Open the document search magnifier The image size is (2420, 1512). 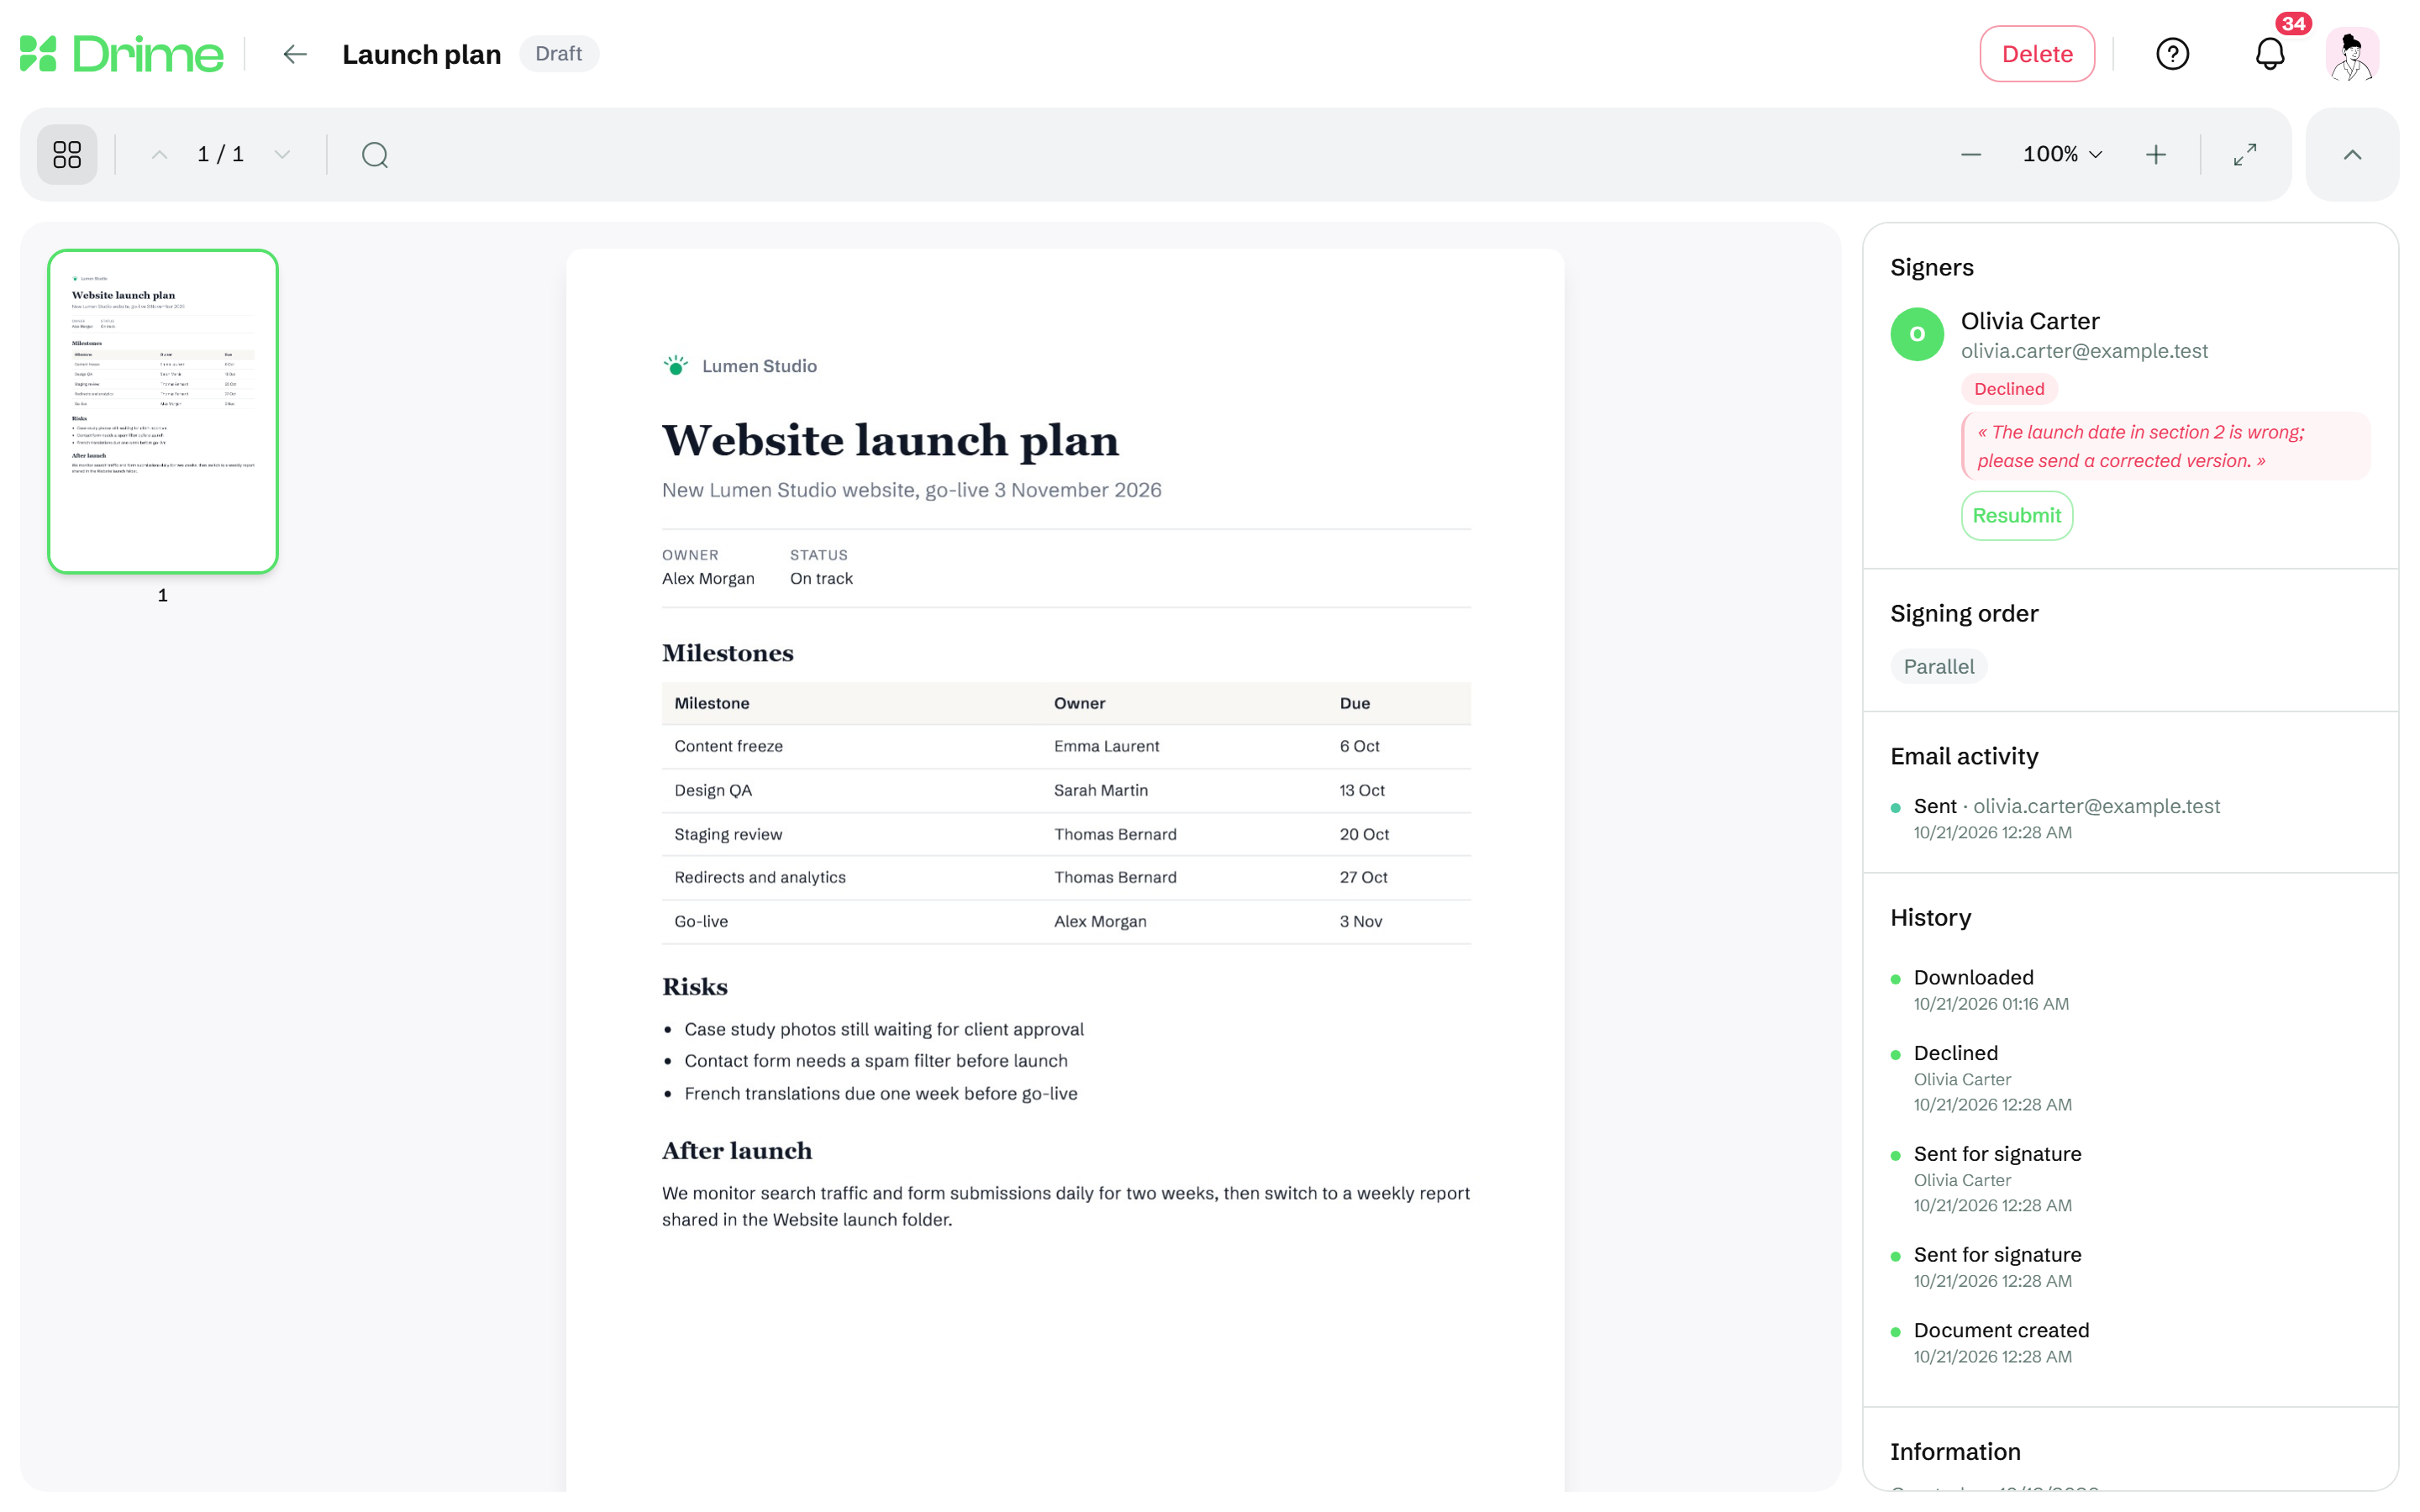[375, 154]
